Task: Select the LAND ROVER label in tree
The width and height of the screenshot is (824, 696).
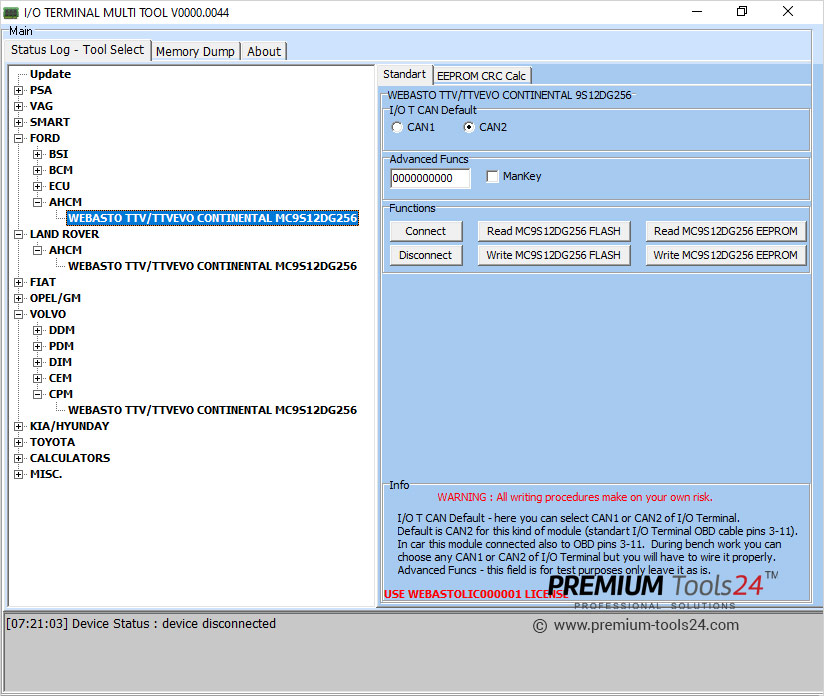Action: coord(64,234)
